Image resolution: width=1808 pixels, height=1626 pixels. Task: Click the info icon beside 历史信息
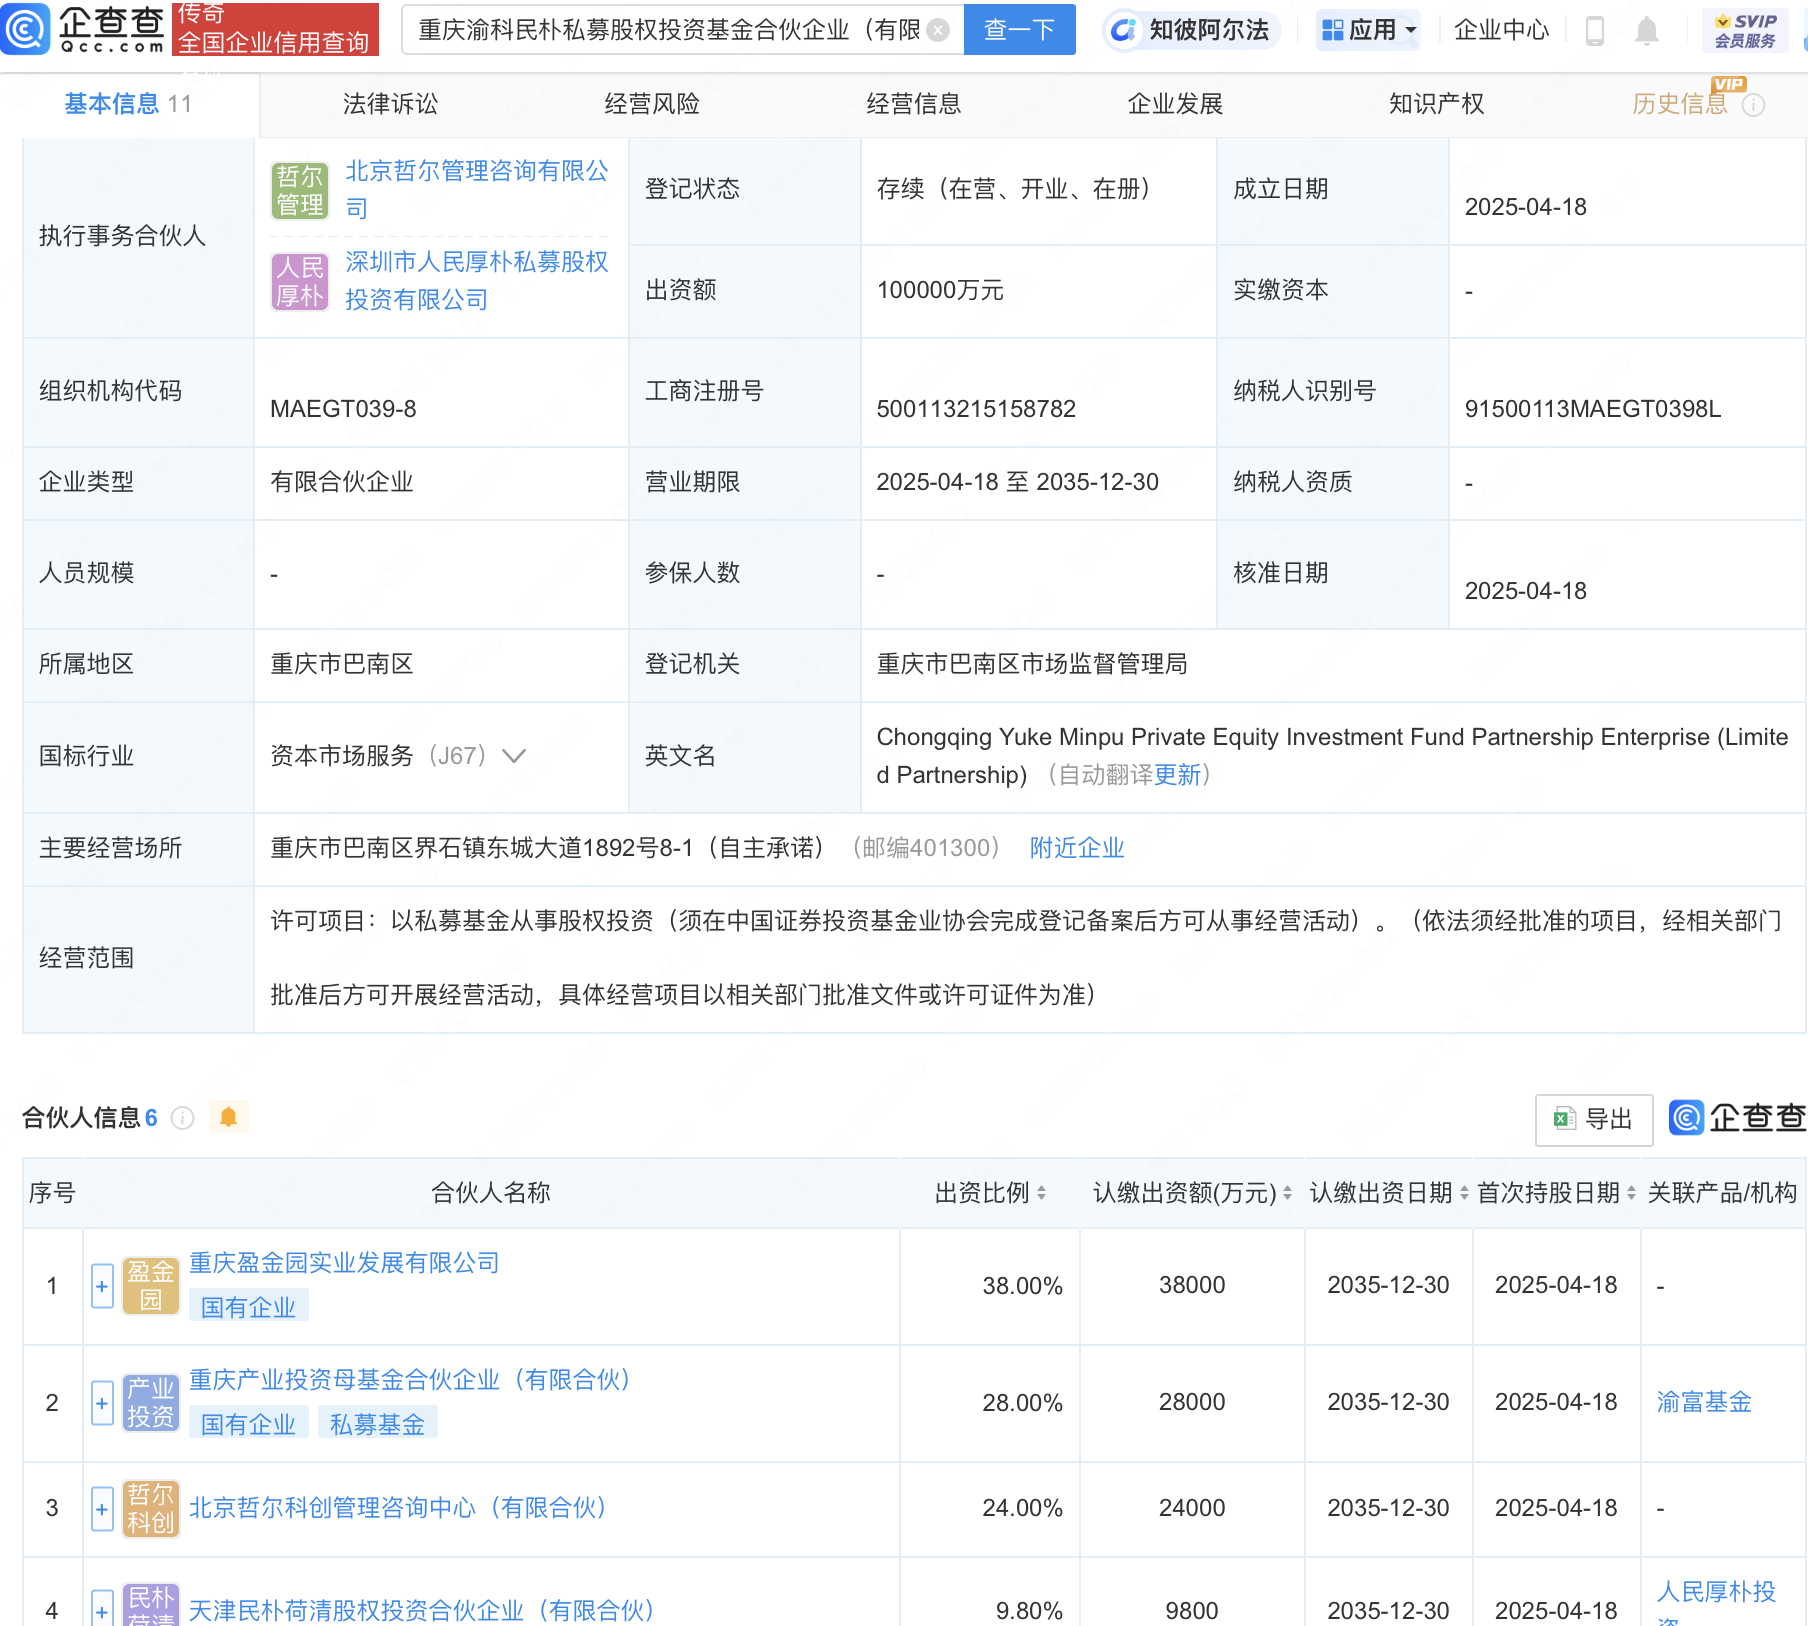click(1753, 105)
